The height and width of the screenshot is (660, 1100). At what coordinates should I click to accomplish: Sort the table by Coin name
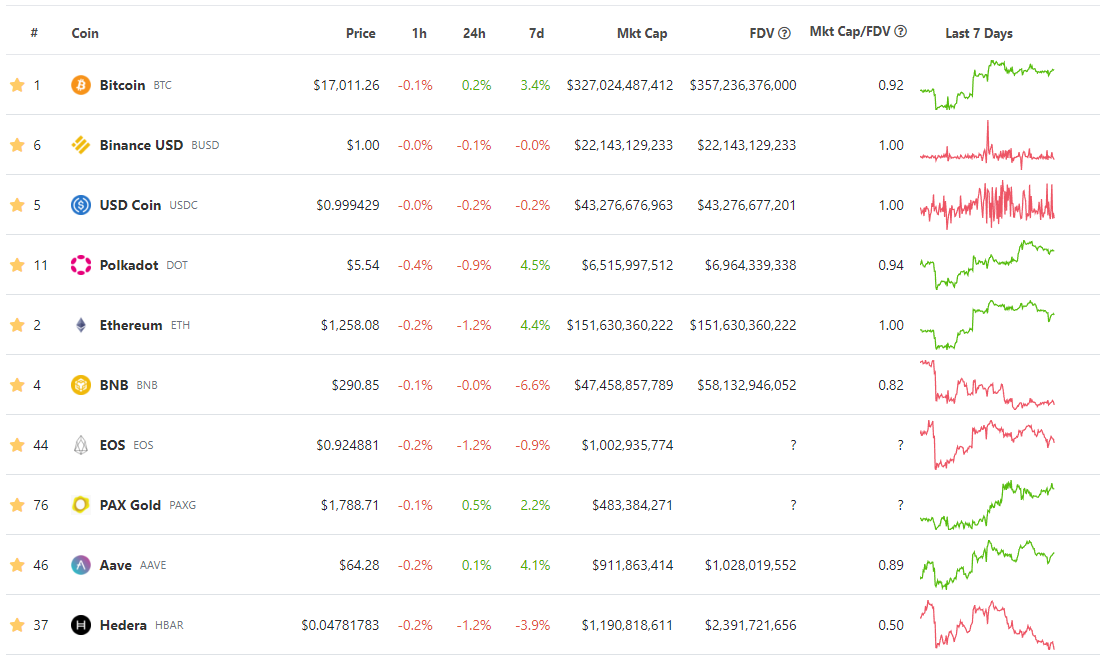[x=85, y=33]
